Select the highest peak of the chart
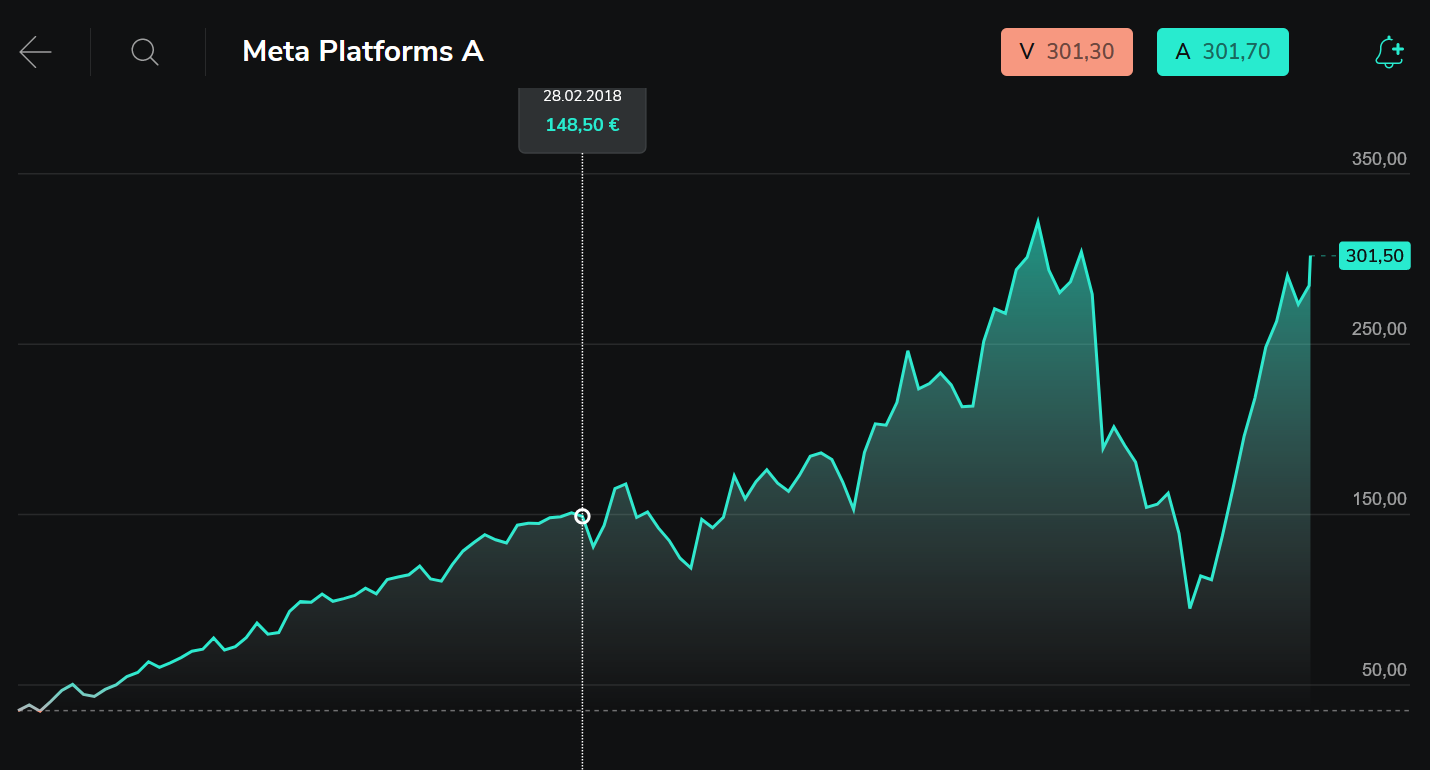This screenshot has width=1430, height=770. click(1038, 220)
